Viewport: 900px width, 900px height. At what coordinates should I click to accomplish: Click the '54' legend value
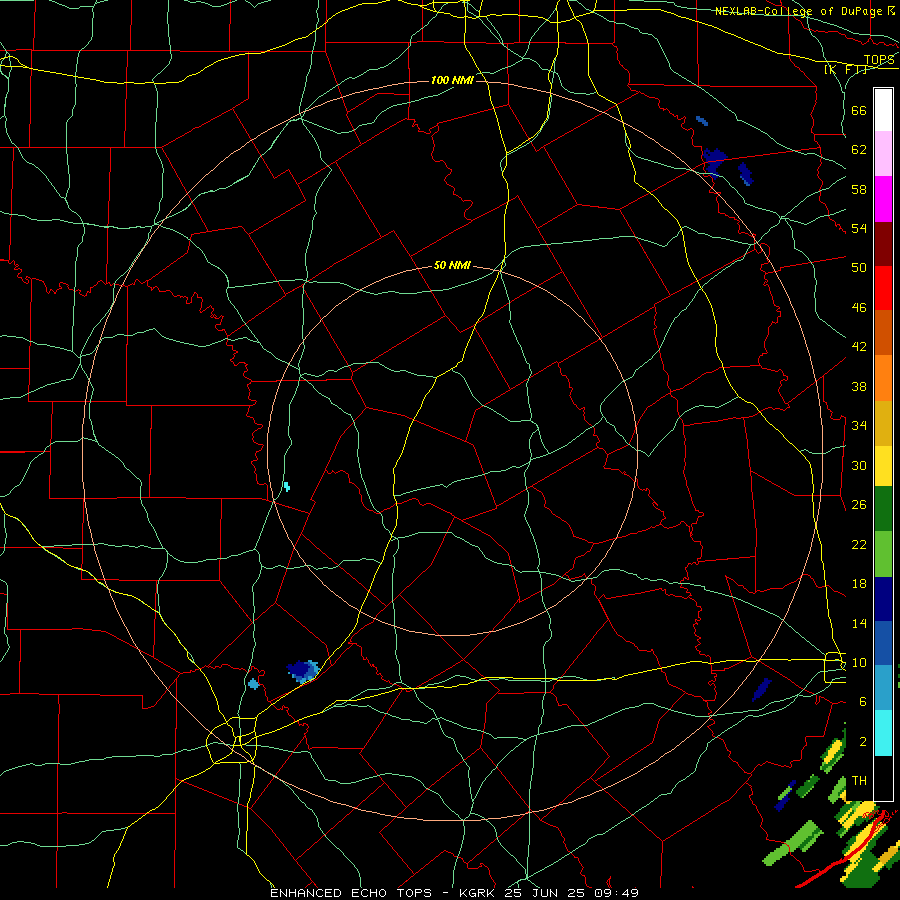tap(859, 228)
